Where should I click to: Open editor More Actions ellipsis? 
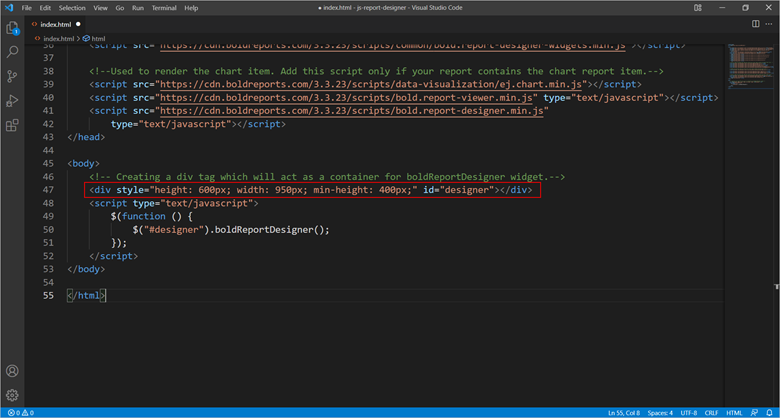coord(769,24)
